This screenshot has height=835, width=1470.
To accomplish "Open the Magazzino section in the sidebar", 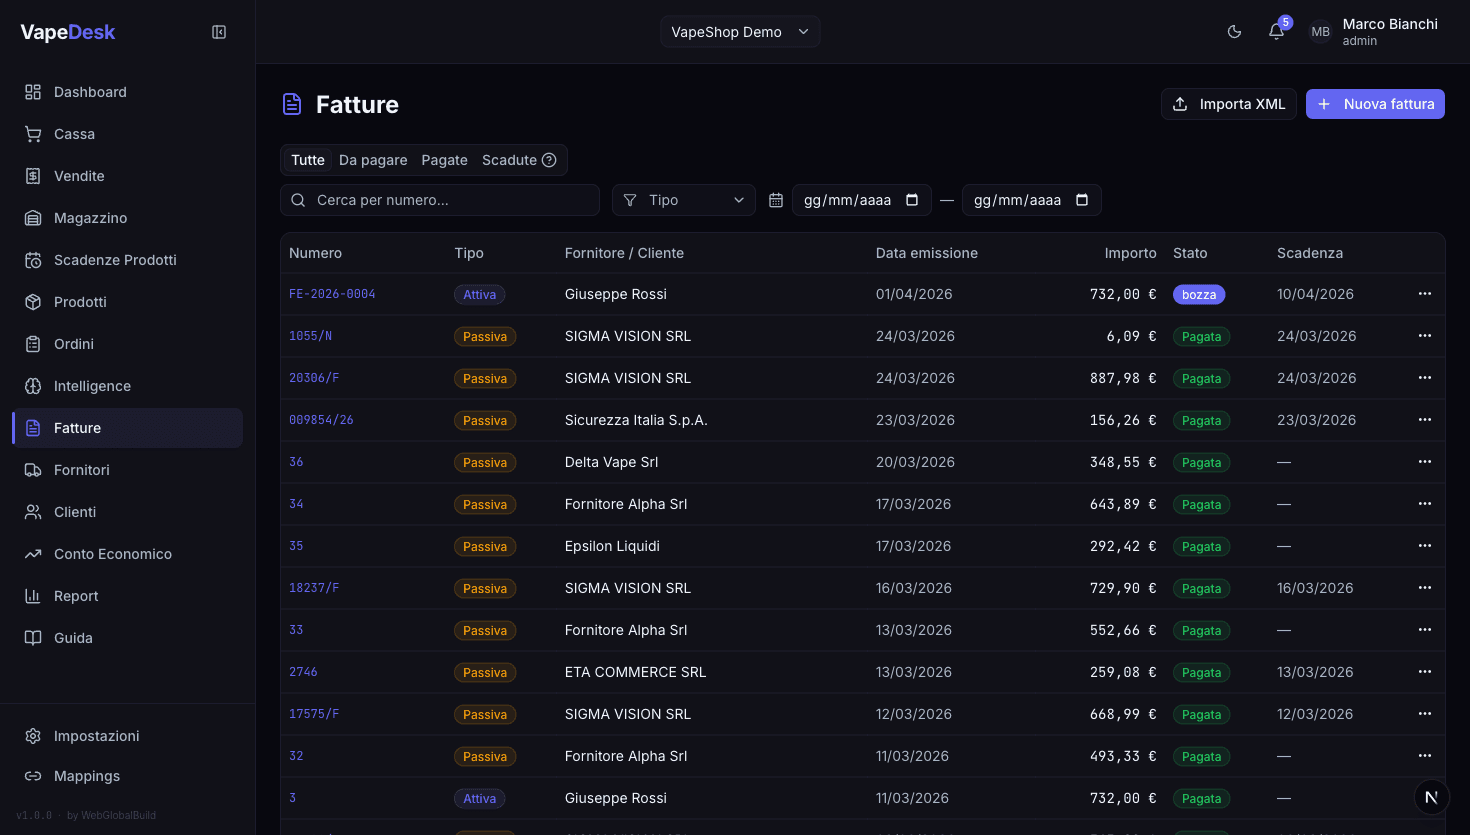I will point(90,218).
